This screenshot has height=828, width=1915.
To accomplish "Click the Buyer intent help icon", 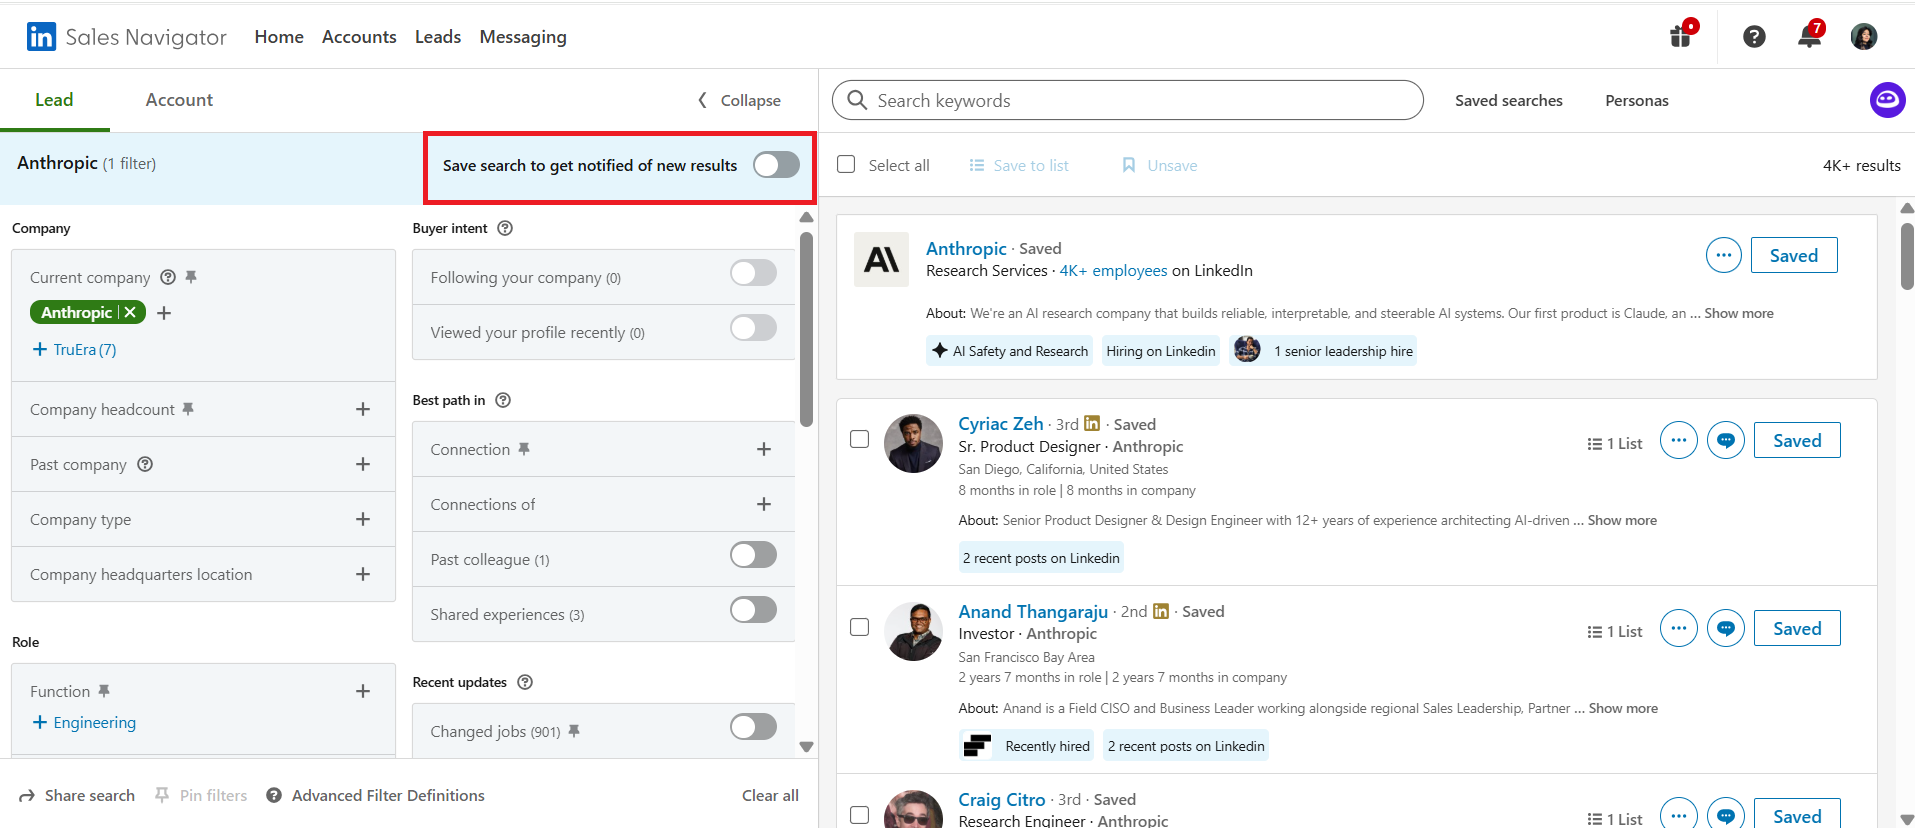I will 505,228.
